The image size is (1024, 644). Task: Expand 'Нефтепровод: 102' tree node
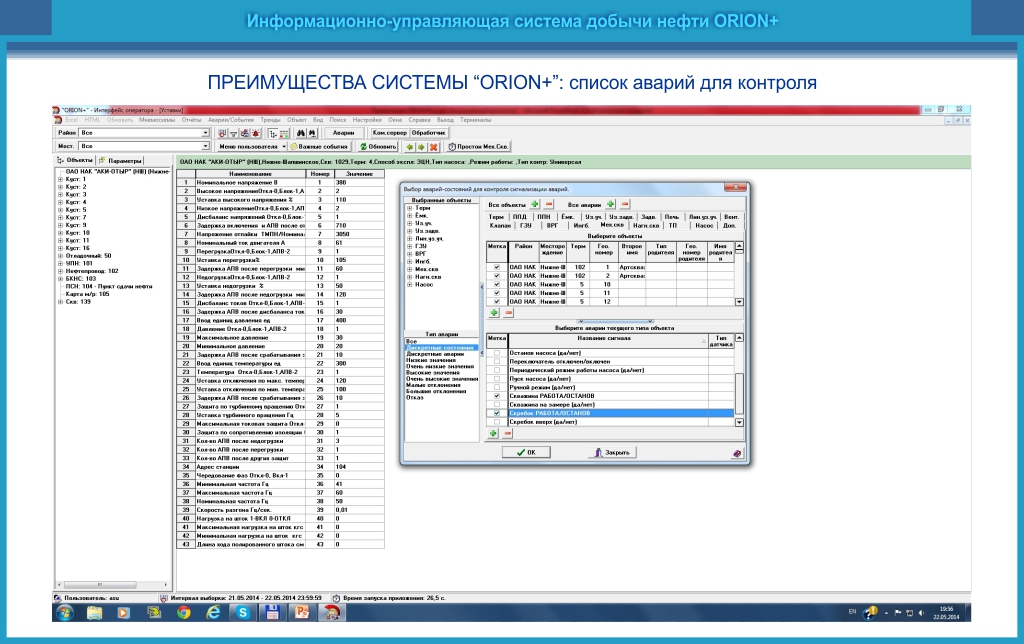[x=60, y=271]
